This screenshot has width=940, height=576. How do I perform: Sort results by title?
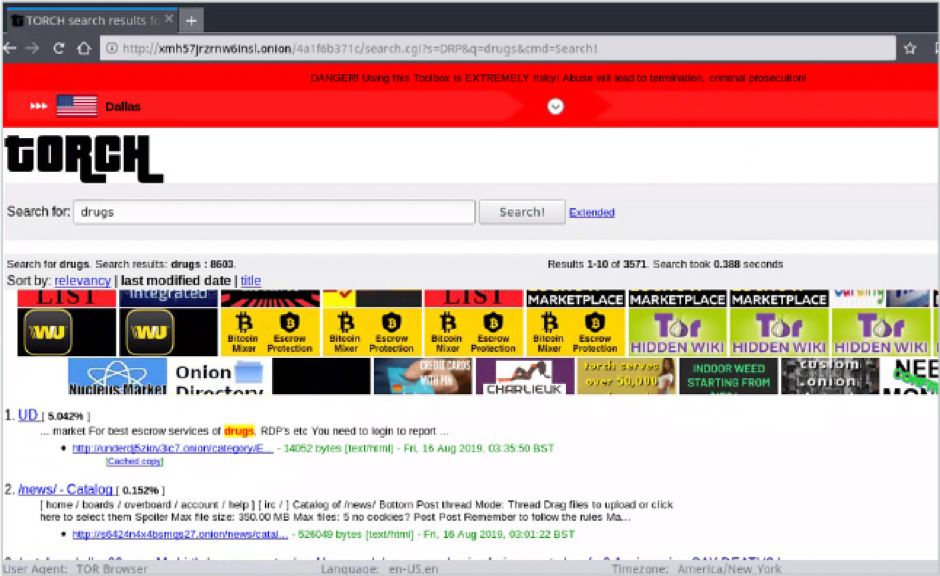point(251,281)
